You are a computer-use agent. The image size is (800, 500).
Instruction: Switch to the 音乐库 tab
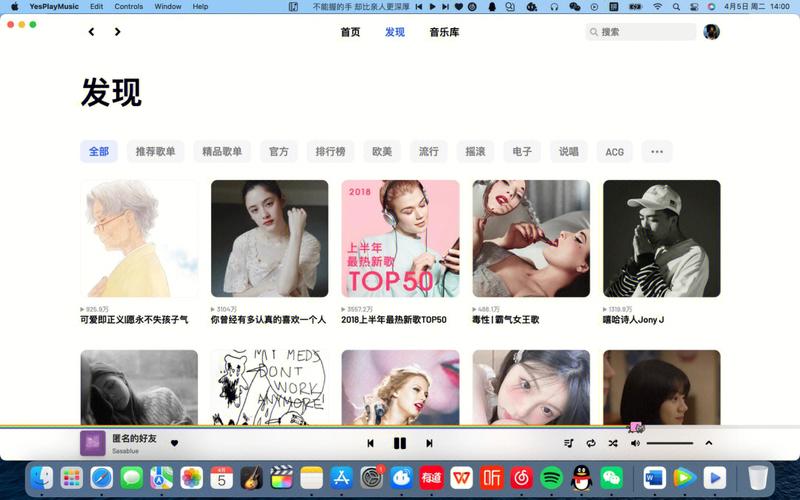tap(444, 32)
